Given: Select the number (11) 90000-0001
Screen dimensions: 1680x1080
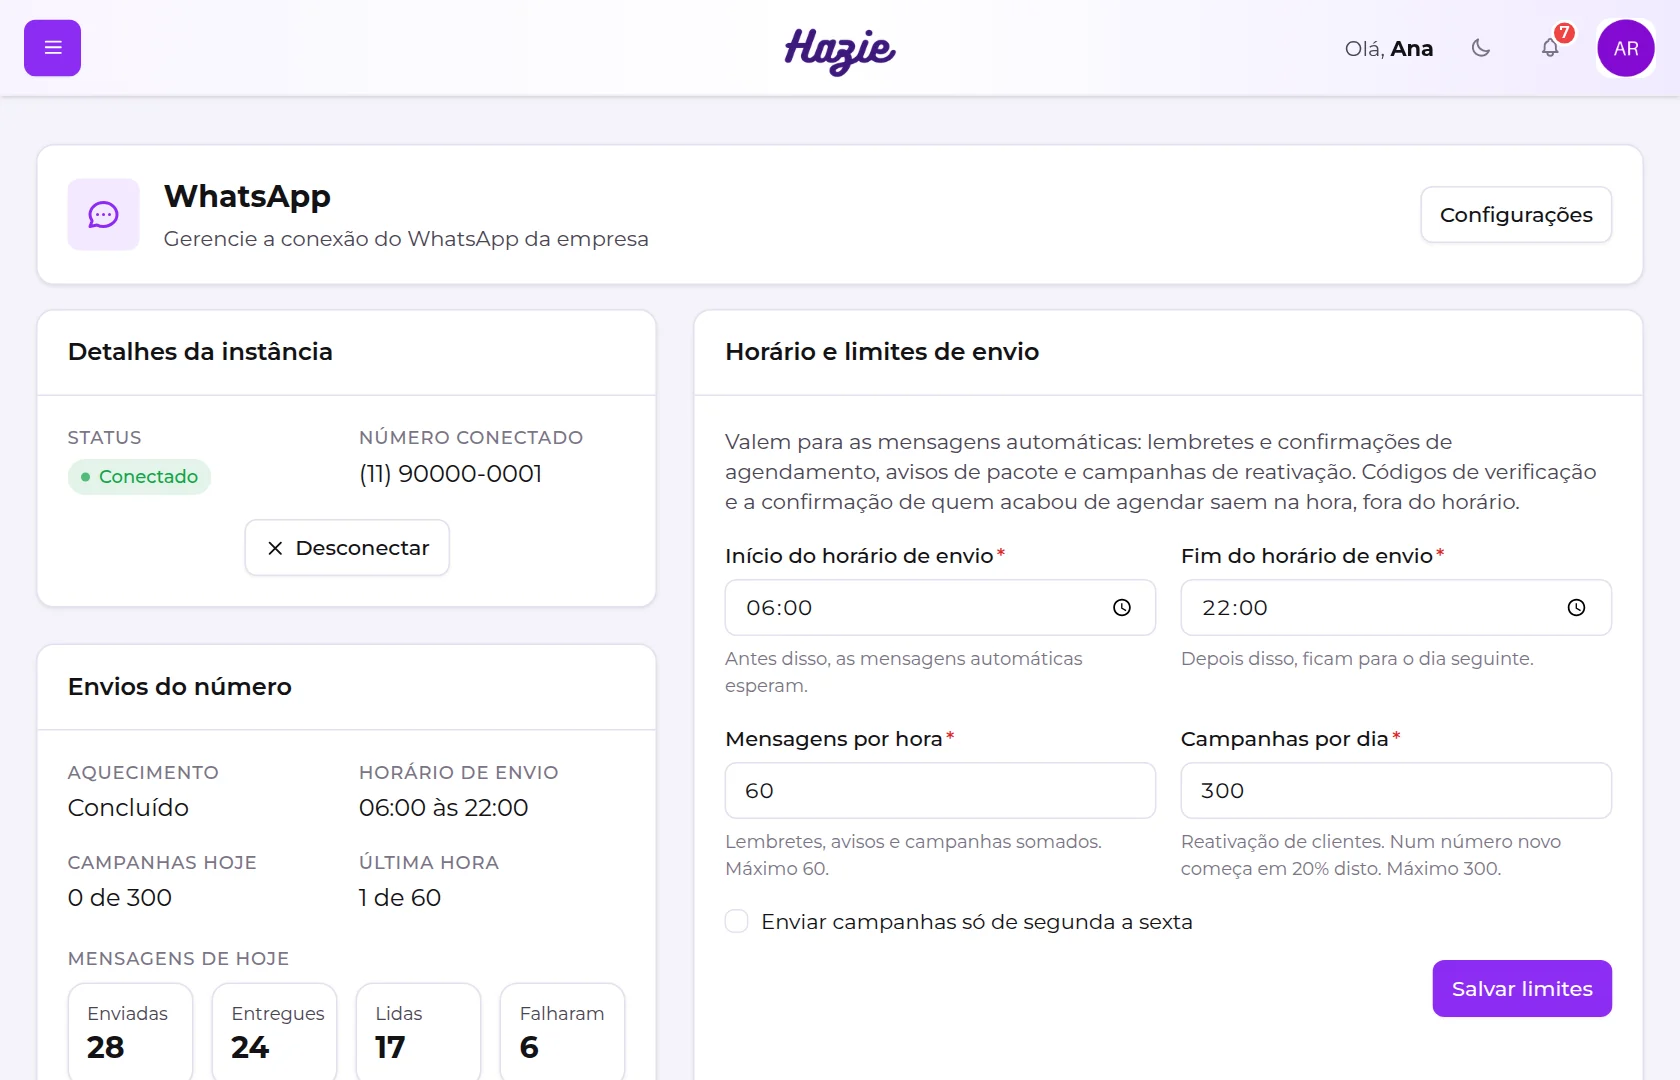Looking at the screenshot, I should coord(450,474).
